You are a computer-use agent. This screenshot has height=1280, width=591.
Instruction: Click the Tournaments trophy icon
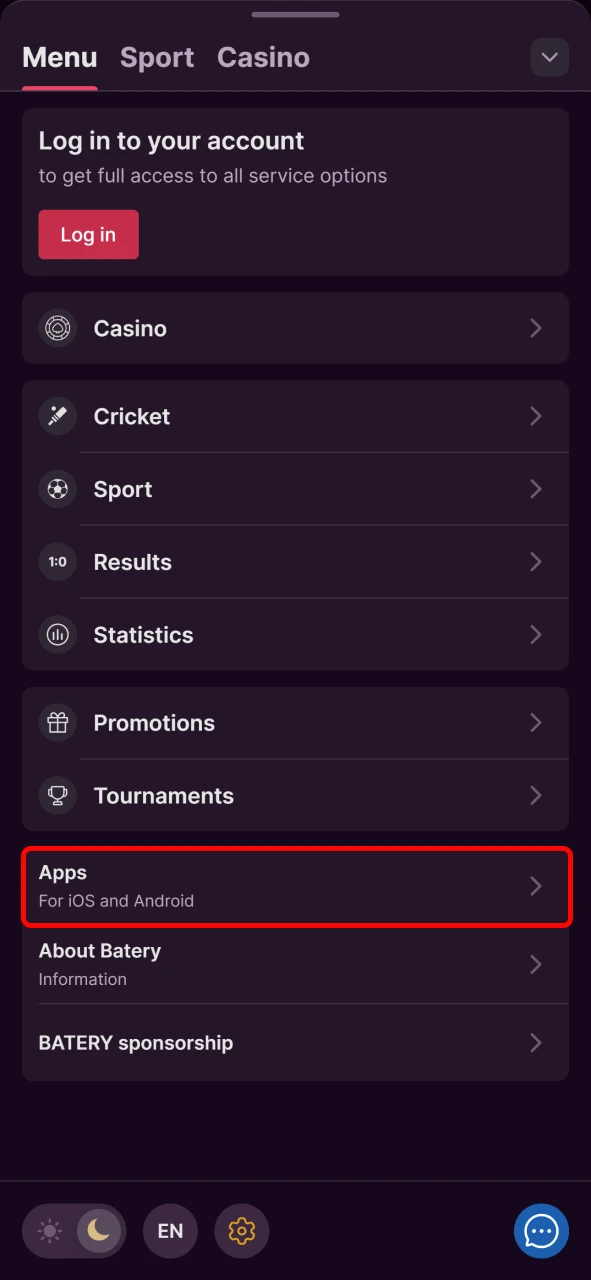(57, 795)
